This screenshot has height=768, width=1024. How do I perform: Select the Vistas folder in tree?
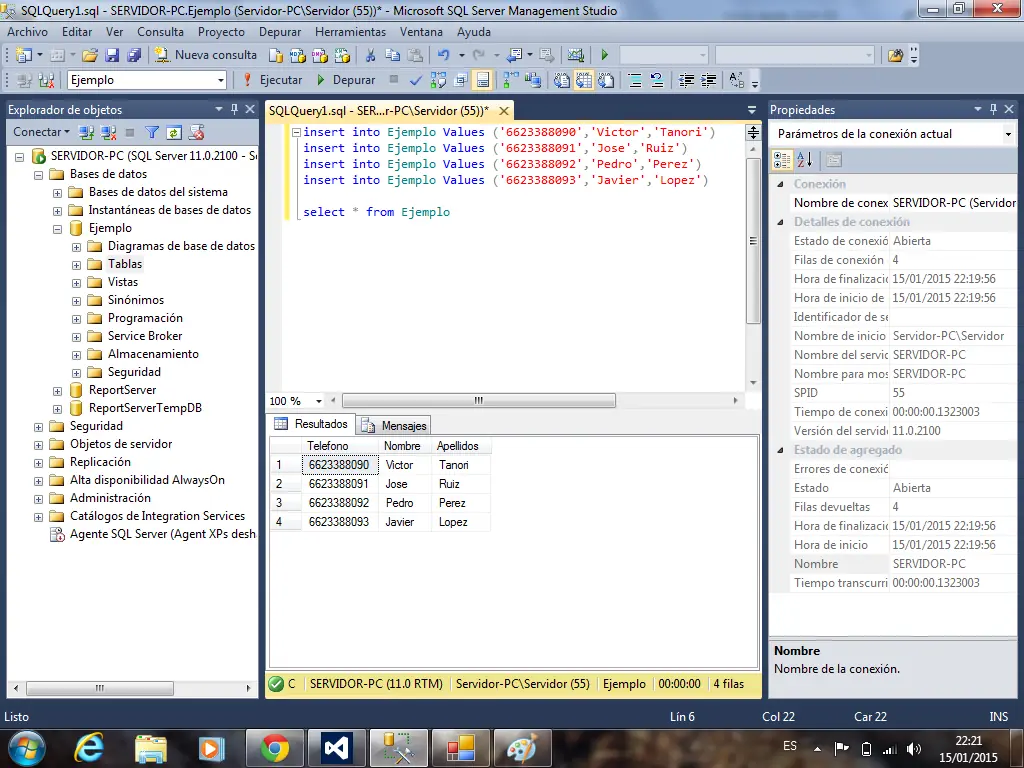click(123, 282)
